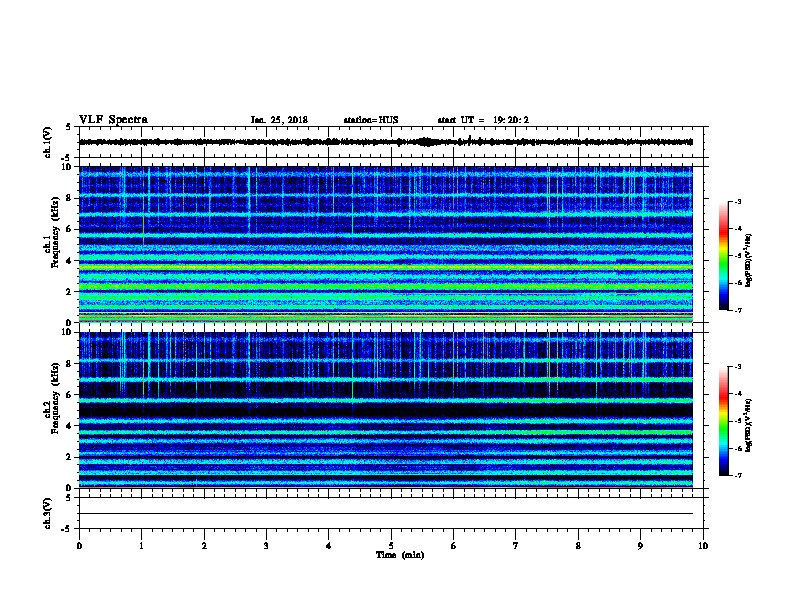Click the "9" tick on the time axis
The width and height of the screenshot is (792, 612).
(x=640, y=546)
